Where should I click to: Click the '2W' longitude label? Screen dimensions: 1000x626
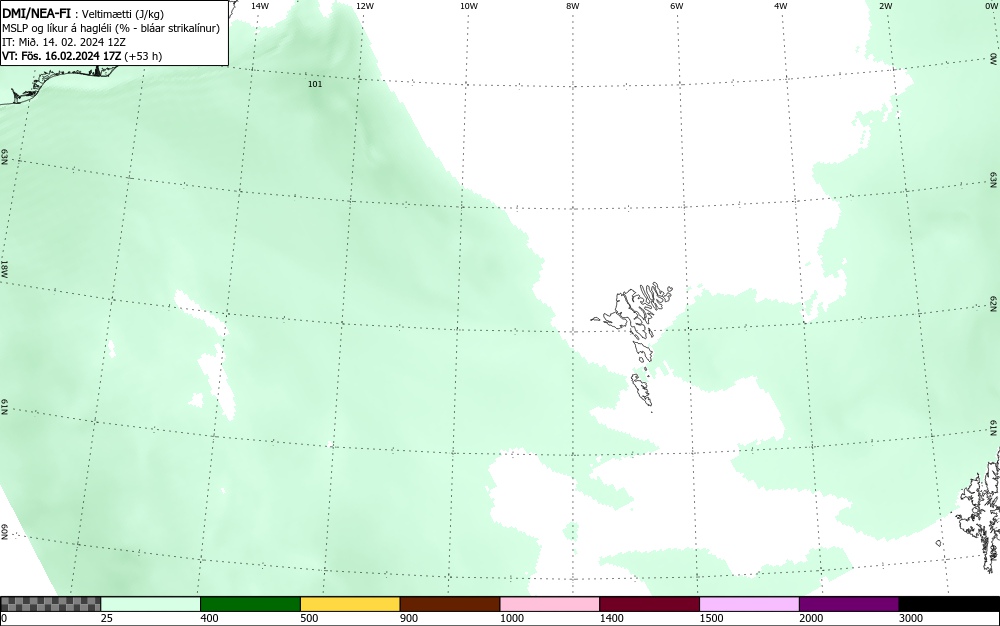(885, 6)
